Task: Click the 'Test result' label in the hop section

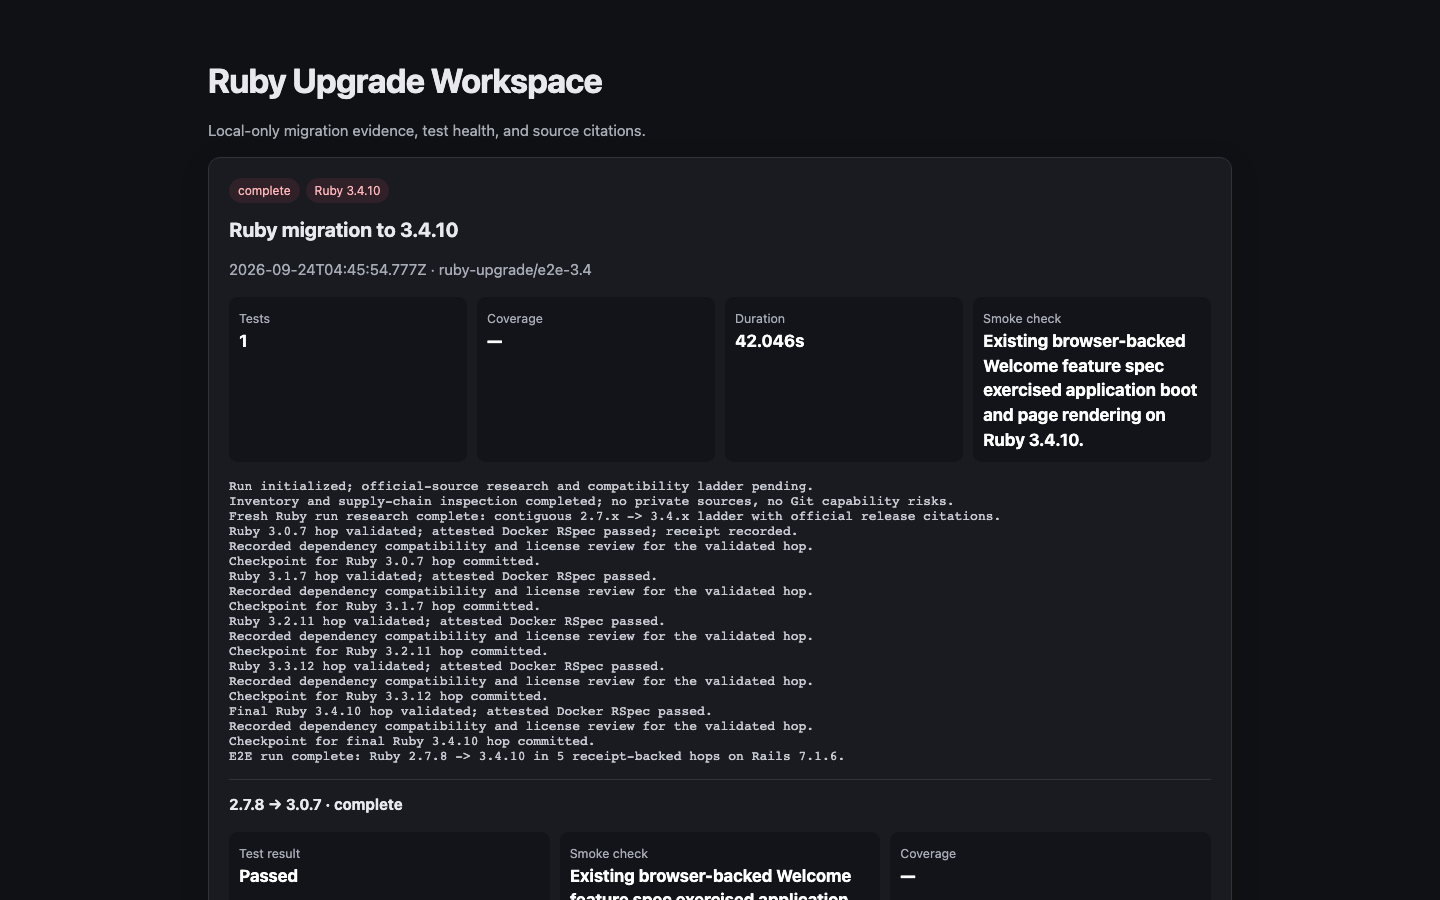Action: click(269, 853)
